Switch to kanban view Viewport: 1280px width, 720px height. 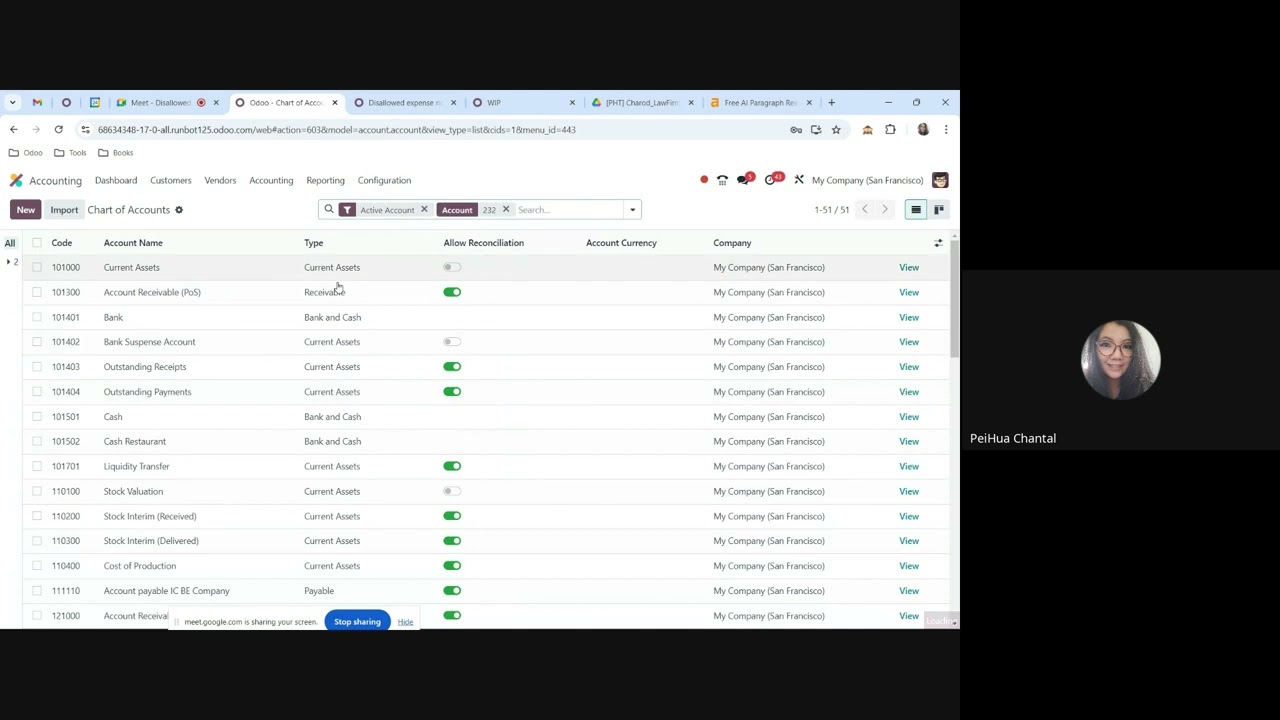[x=939, y=210]
